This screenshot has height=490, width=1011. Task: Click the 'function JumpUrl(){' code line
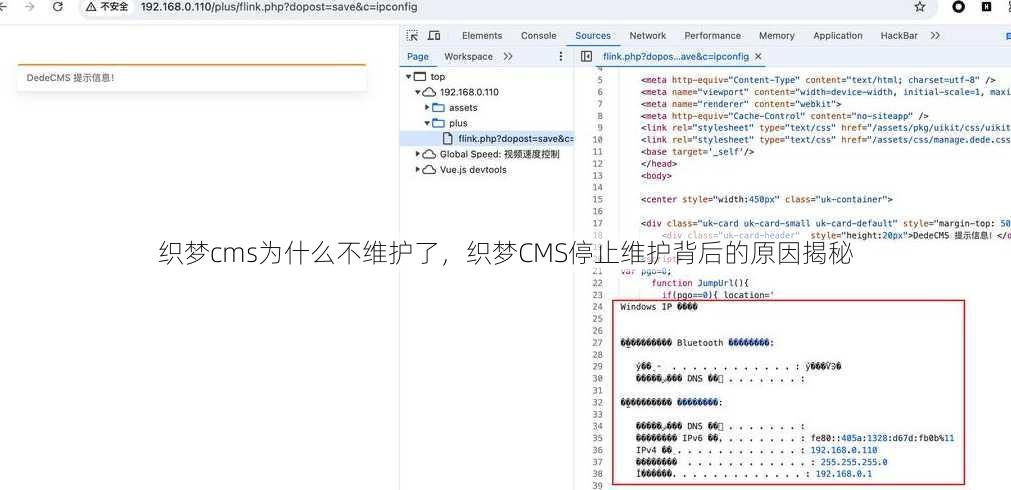[x=700, y=283]
